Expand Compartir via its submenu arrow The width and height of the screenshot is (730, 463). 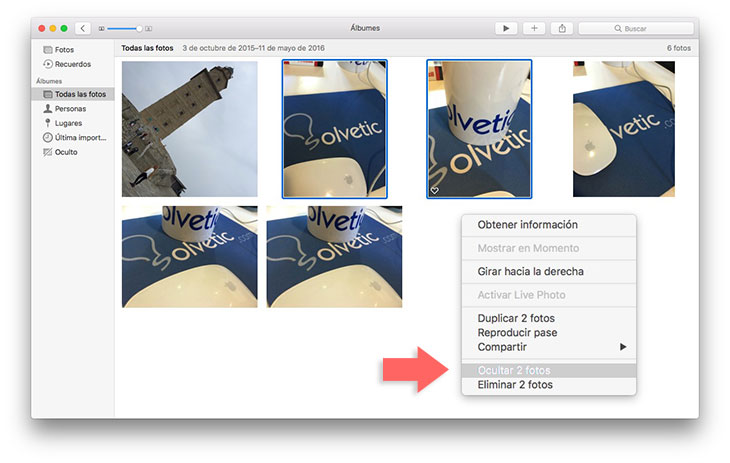[623, 347]
